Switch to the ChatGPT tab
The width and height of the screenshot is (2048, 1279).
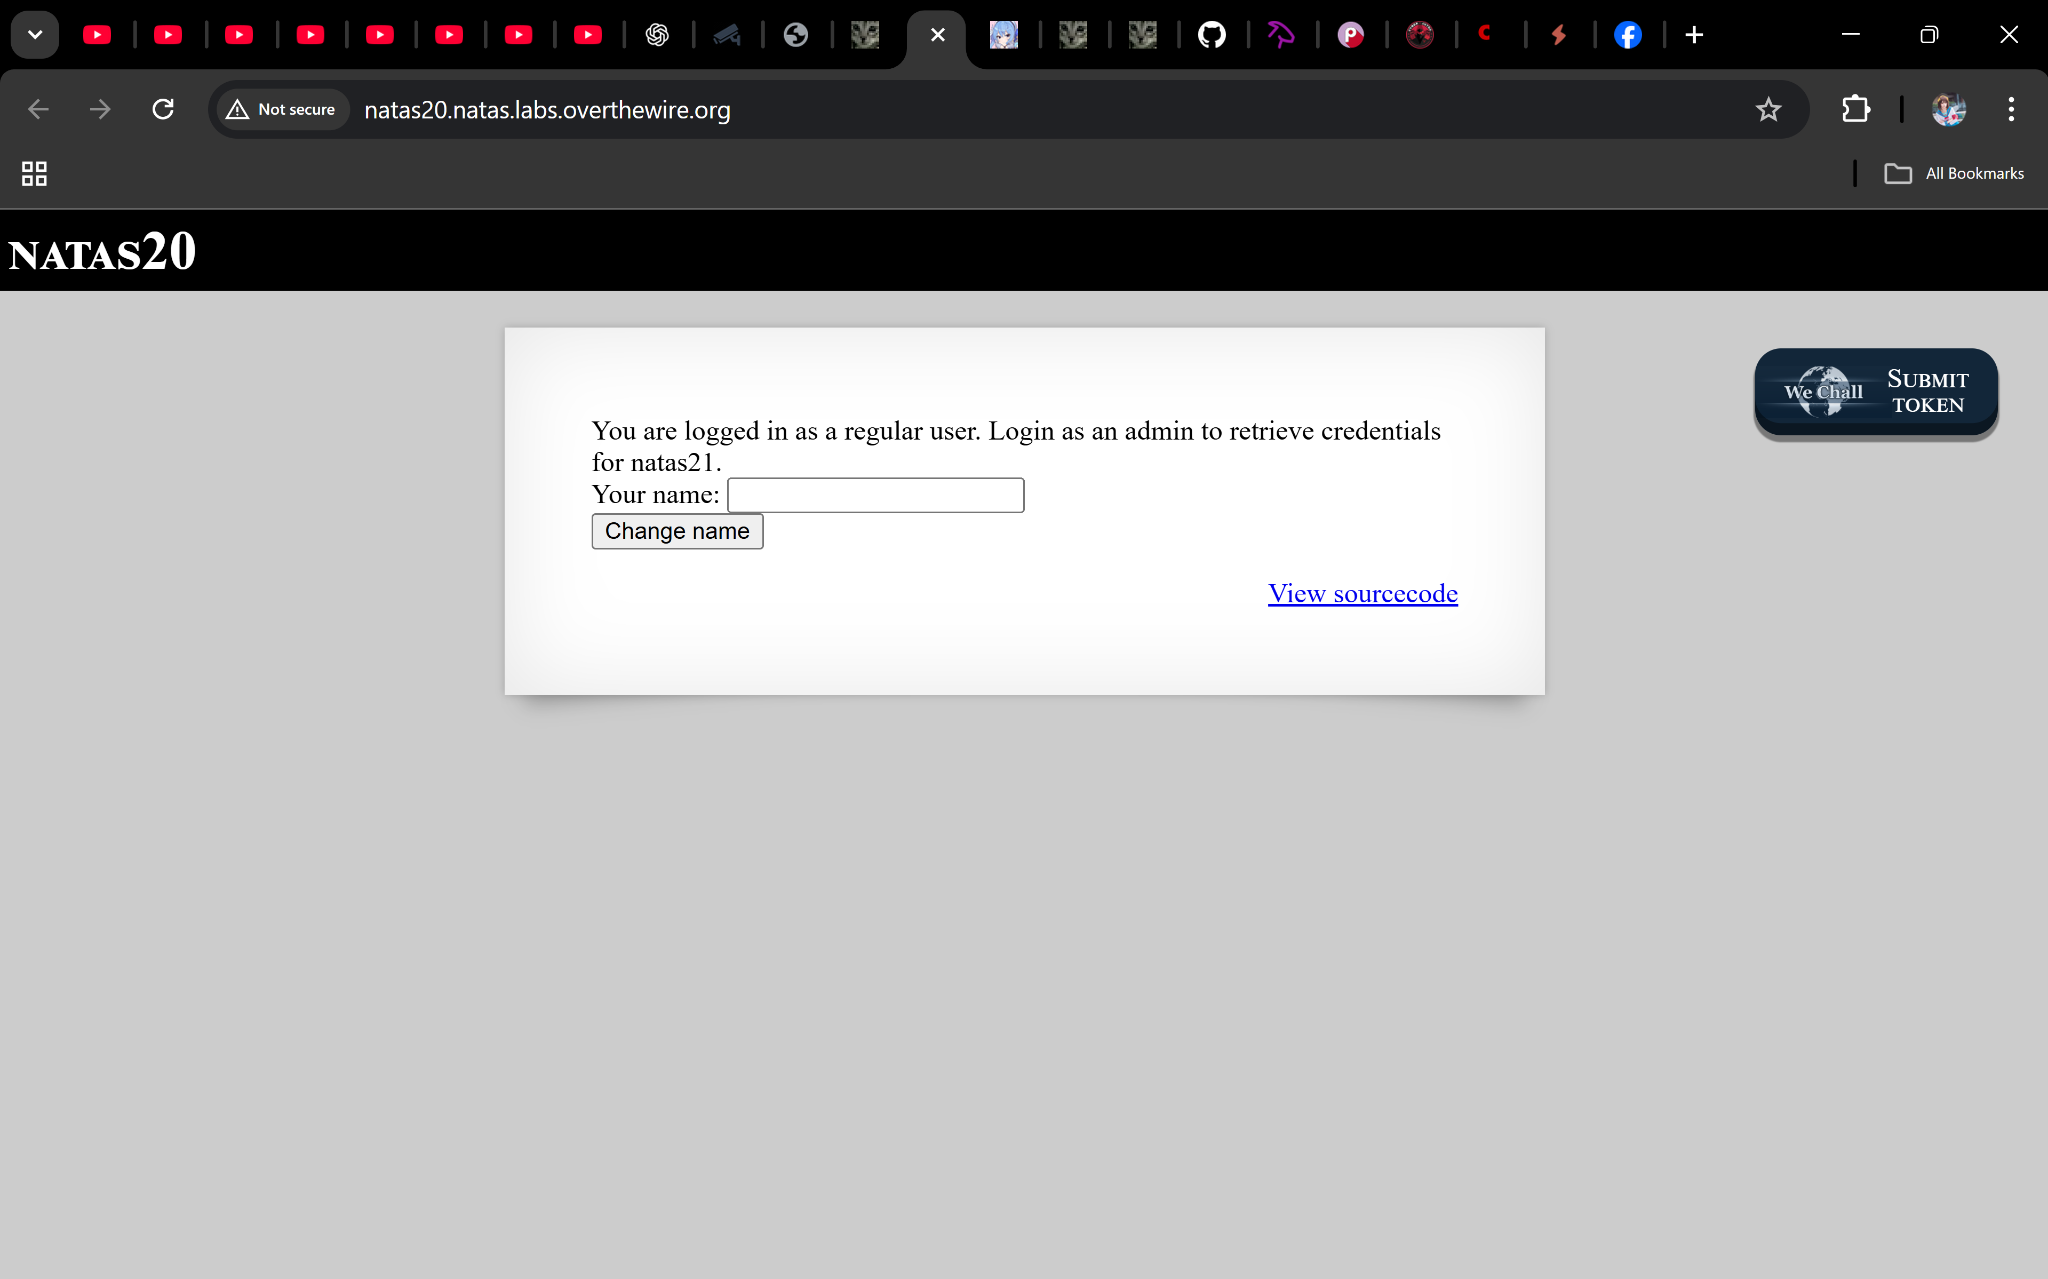(x=657, y=35)
